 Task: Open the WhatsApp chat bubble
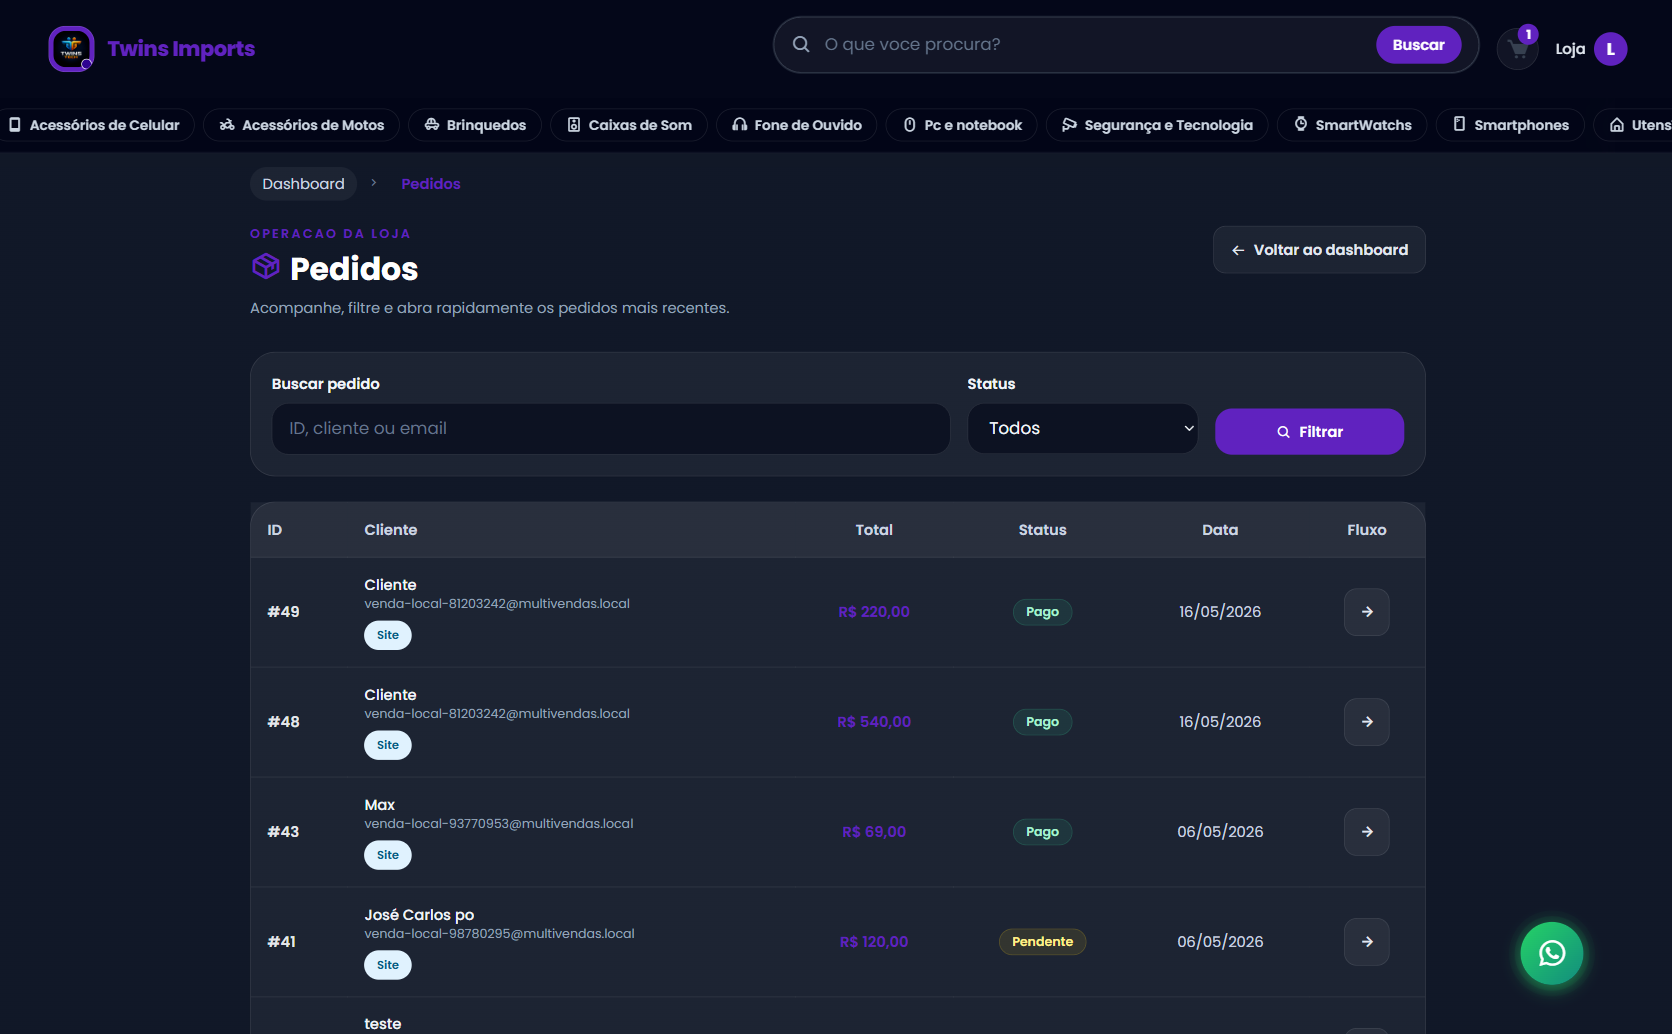(1551, 953)
